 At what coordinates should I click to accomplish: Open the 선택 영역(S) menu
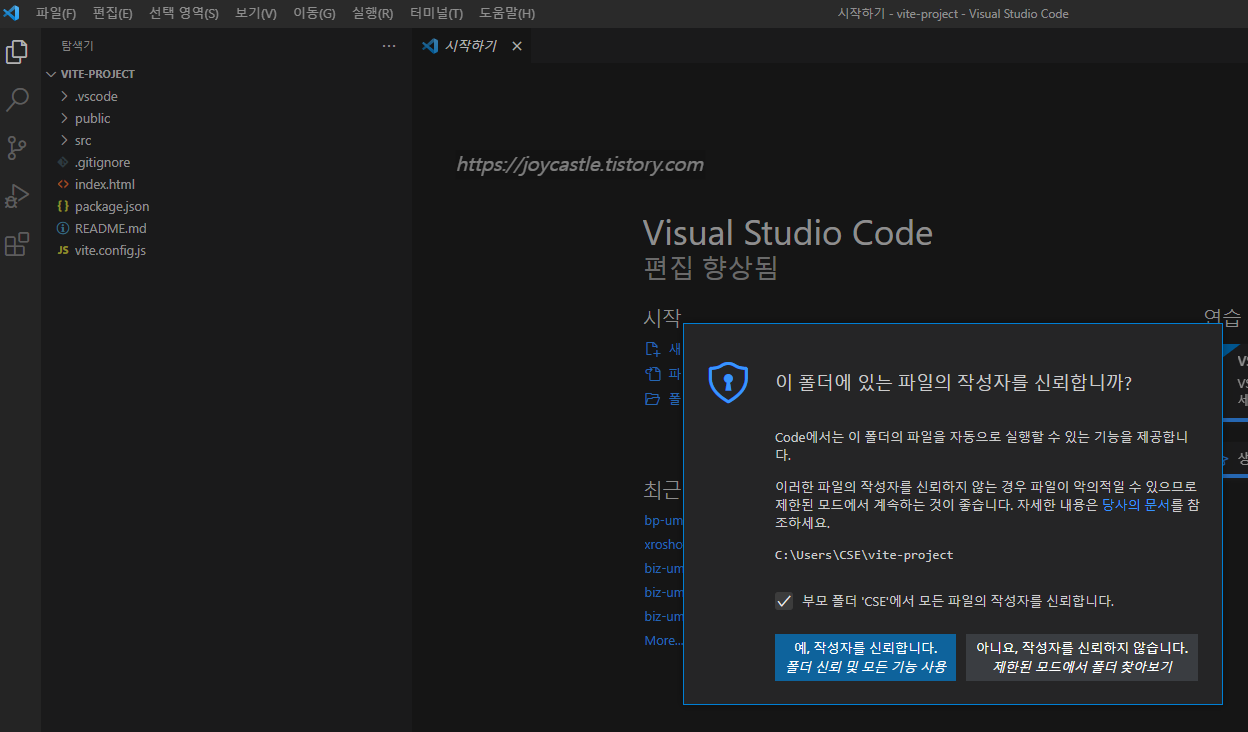tap(184, 13)
